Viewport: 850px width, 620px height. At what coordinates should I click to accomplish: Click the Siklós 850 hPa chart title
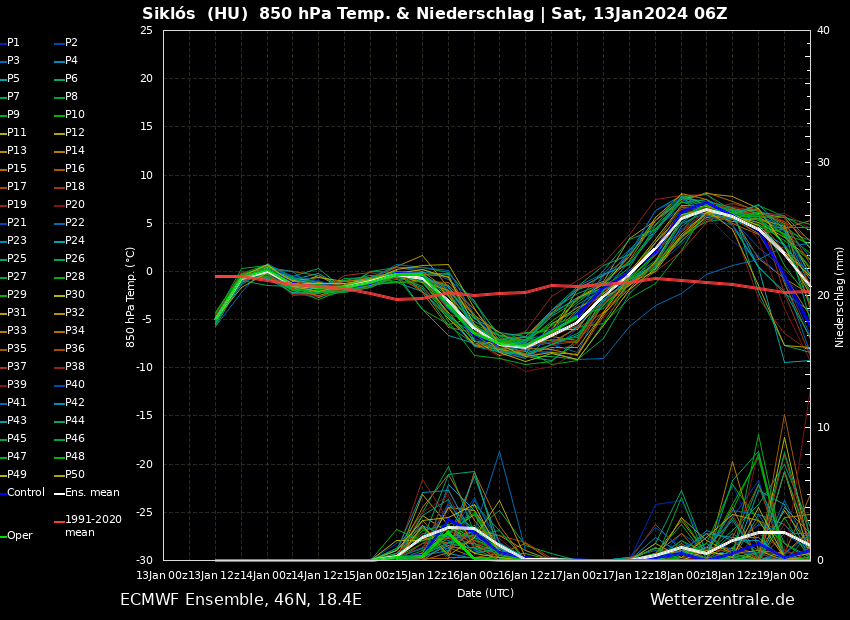(434, 14)
